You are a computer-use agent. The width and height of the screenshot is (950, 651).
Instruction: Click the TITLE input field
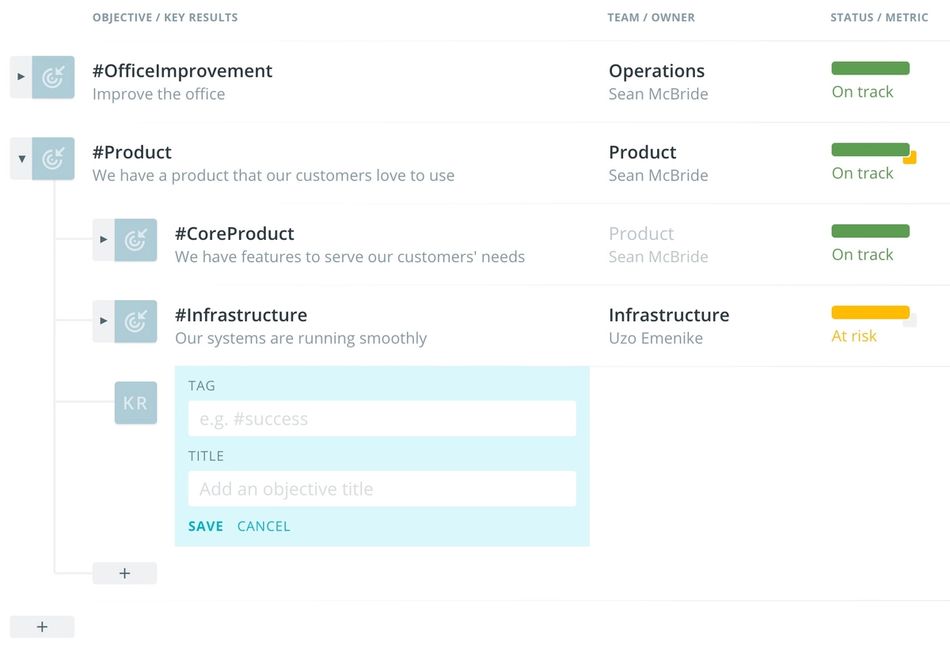[381, 489]
